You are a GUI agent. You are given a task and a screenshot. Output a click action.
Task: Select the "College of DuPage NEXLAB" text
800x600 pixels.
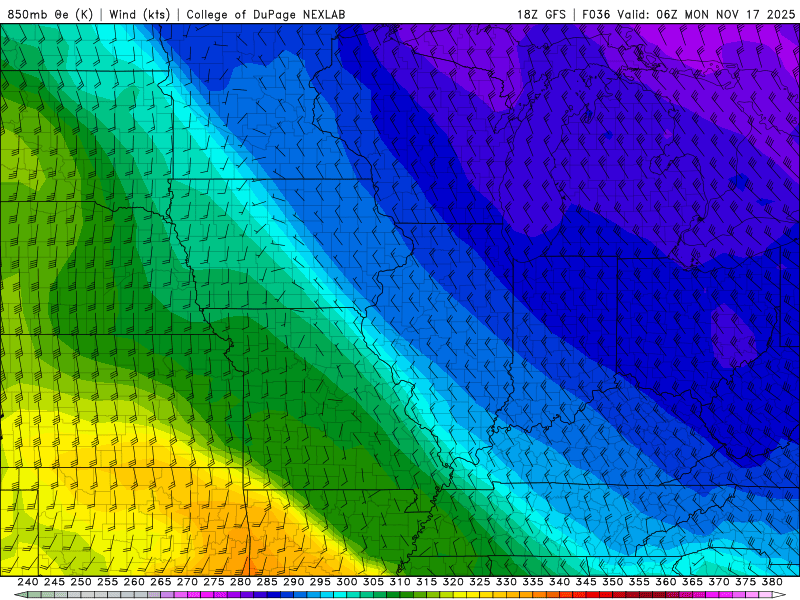pos(266,14)
